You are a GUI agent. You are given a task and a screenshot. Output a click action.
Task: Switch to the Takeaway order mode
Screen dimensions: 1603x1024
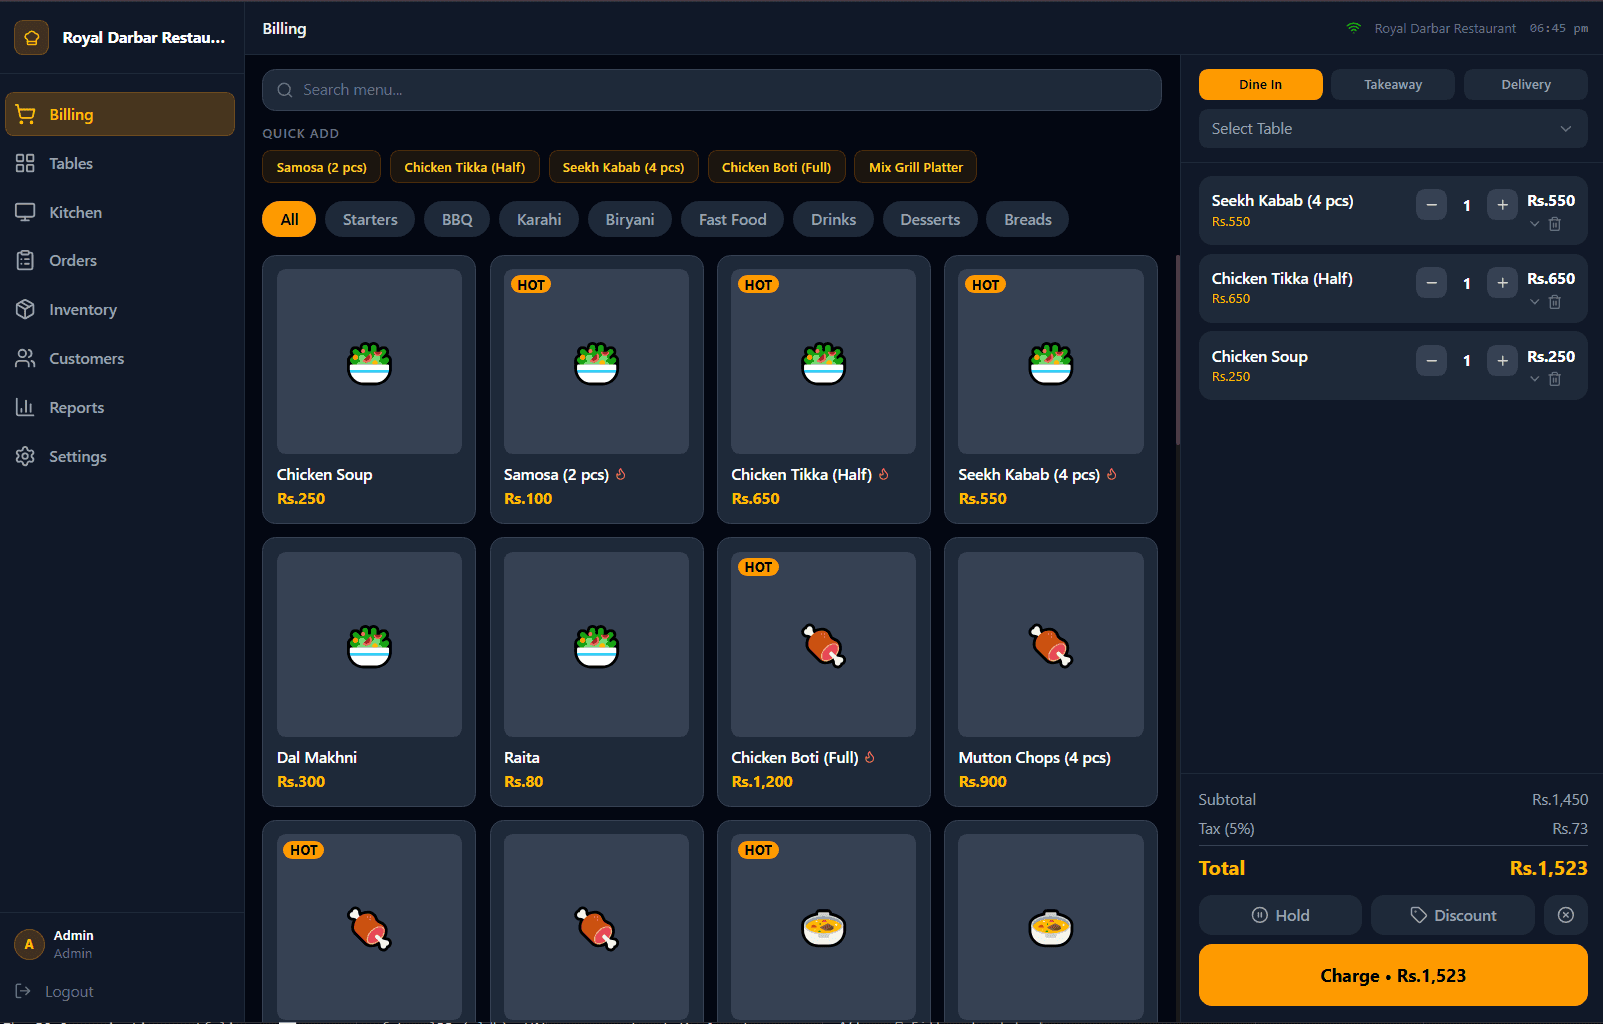(x=1392, y=84)
